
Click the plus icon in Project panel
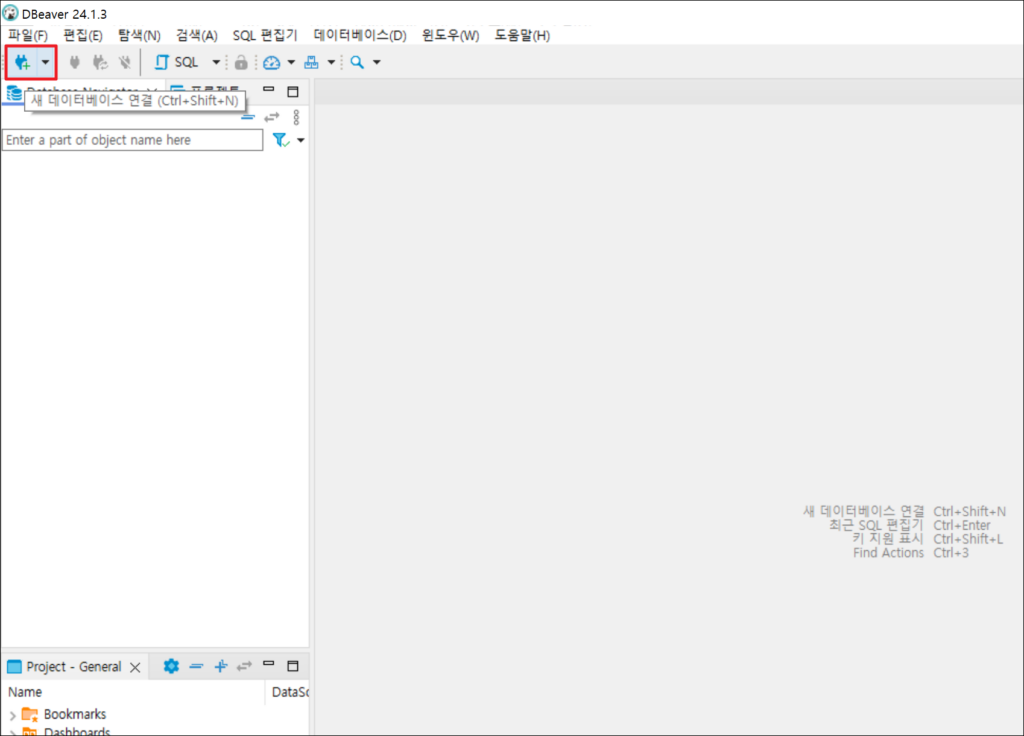pos(221,666)
